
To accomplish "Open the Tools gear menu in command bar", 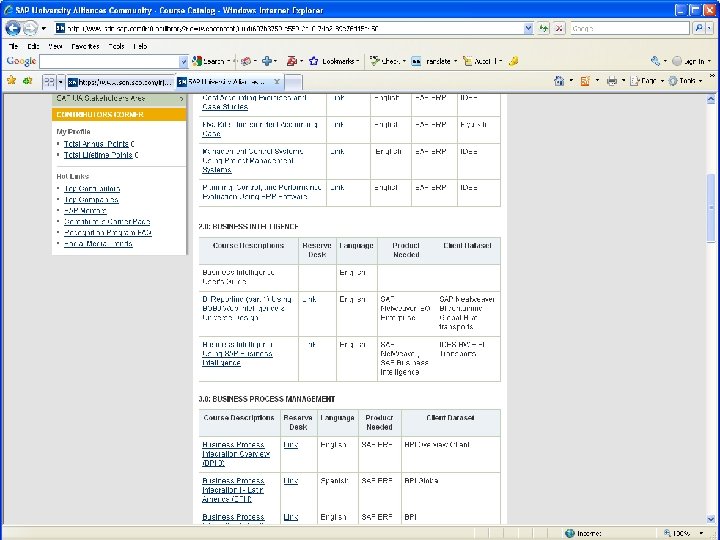I will click(685, 81).
